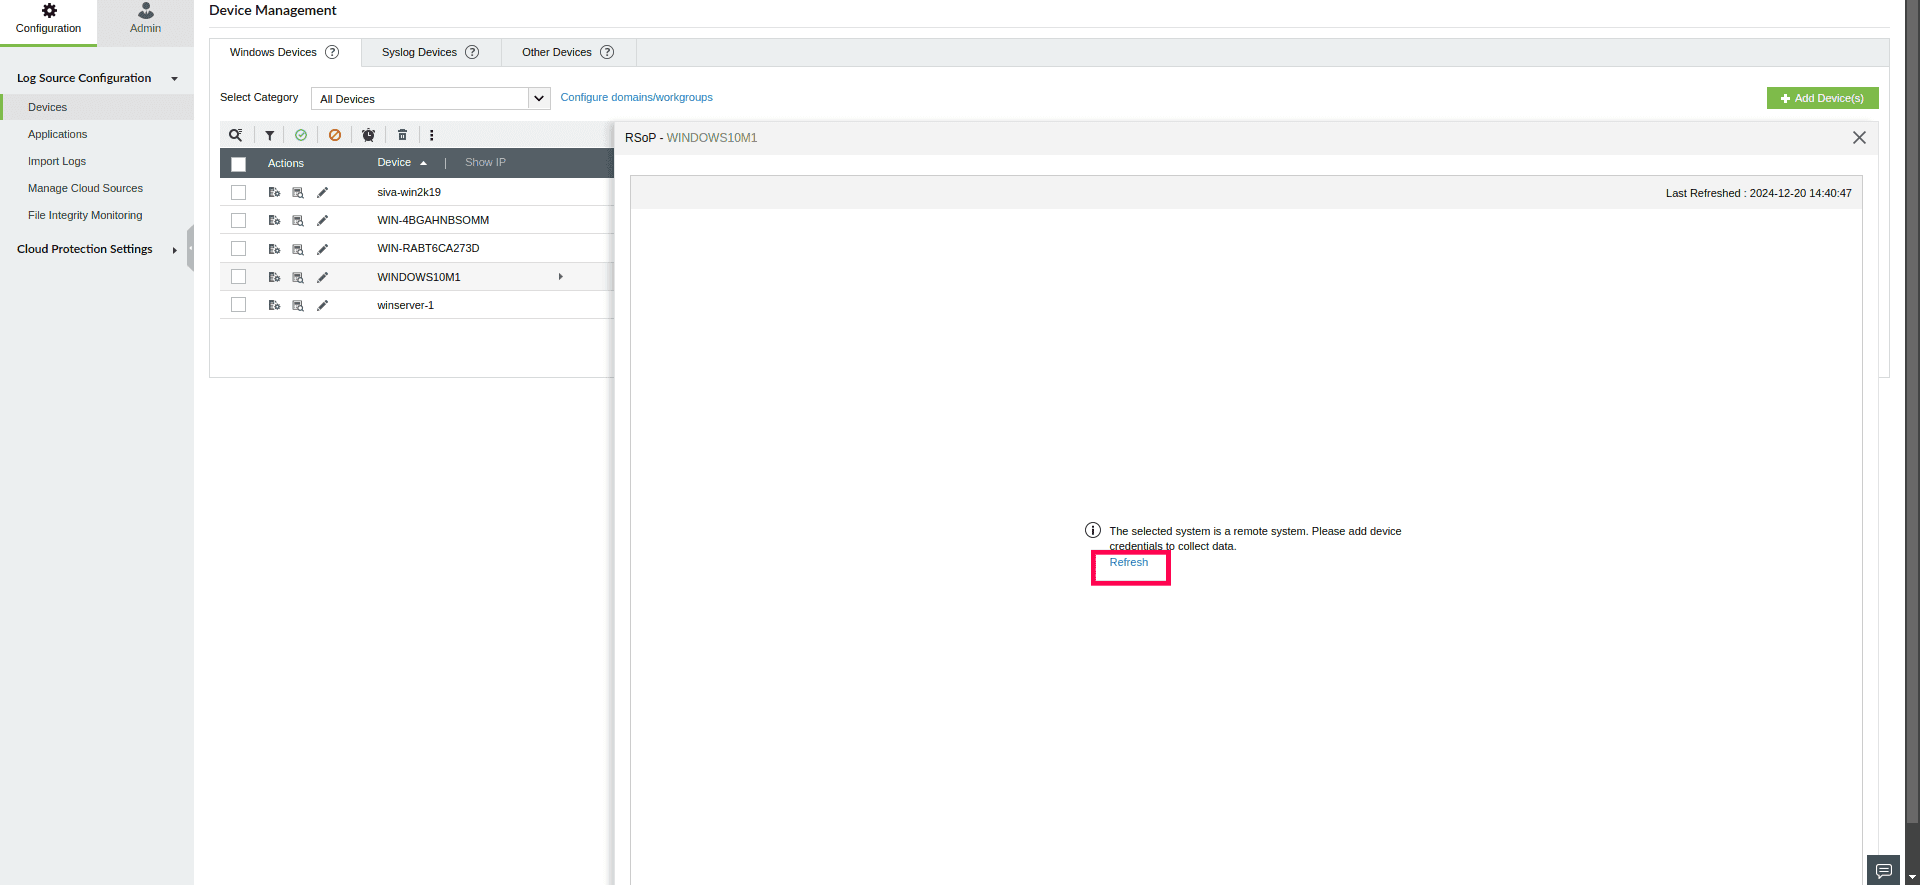Click the WINDOWS10M1 row arrow
Viewport: 1920px width, 887px height.
(561, 277)
